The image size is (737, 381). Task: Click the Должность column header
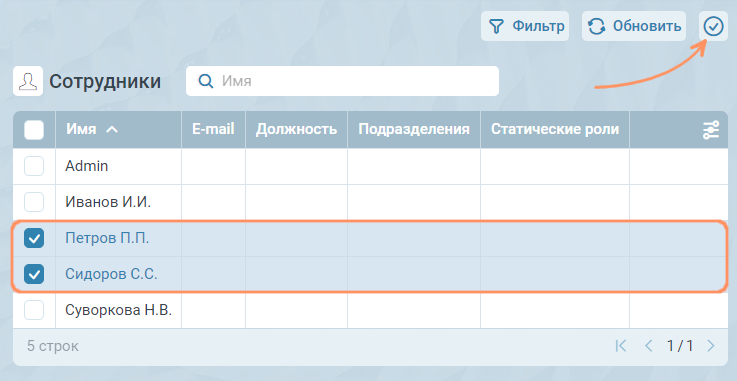point(296,129)
